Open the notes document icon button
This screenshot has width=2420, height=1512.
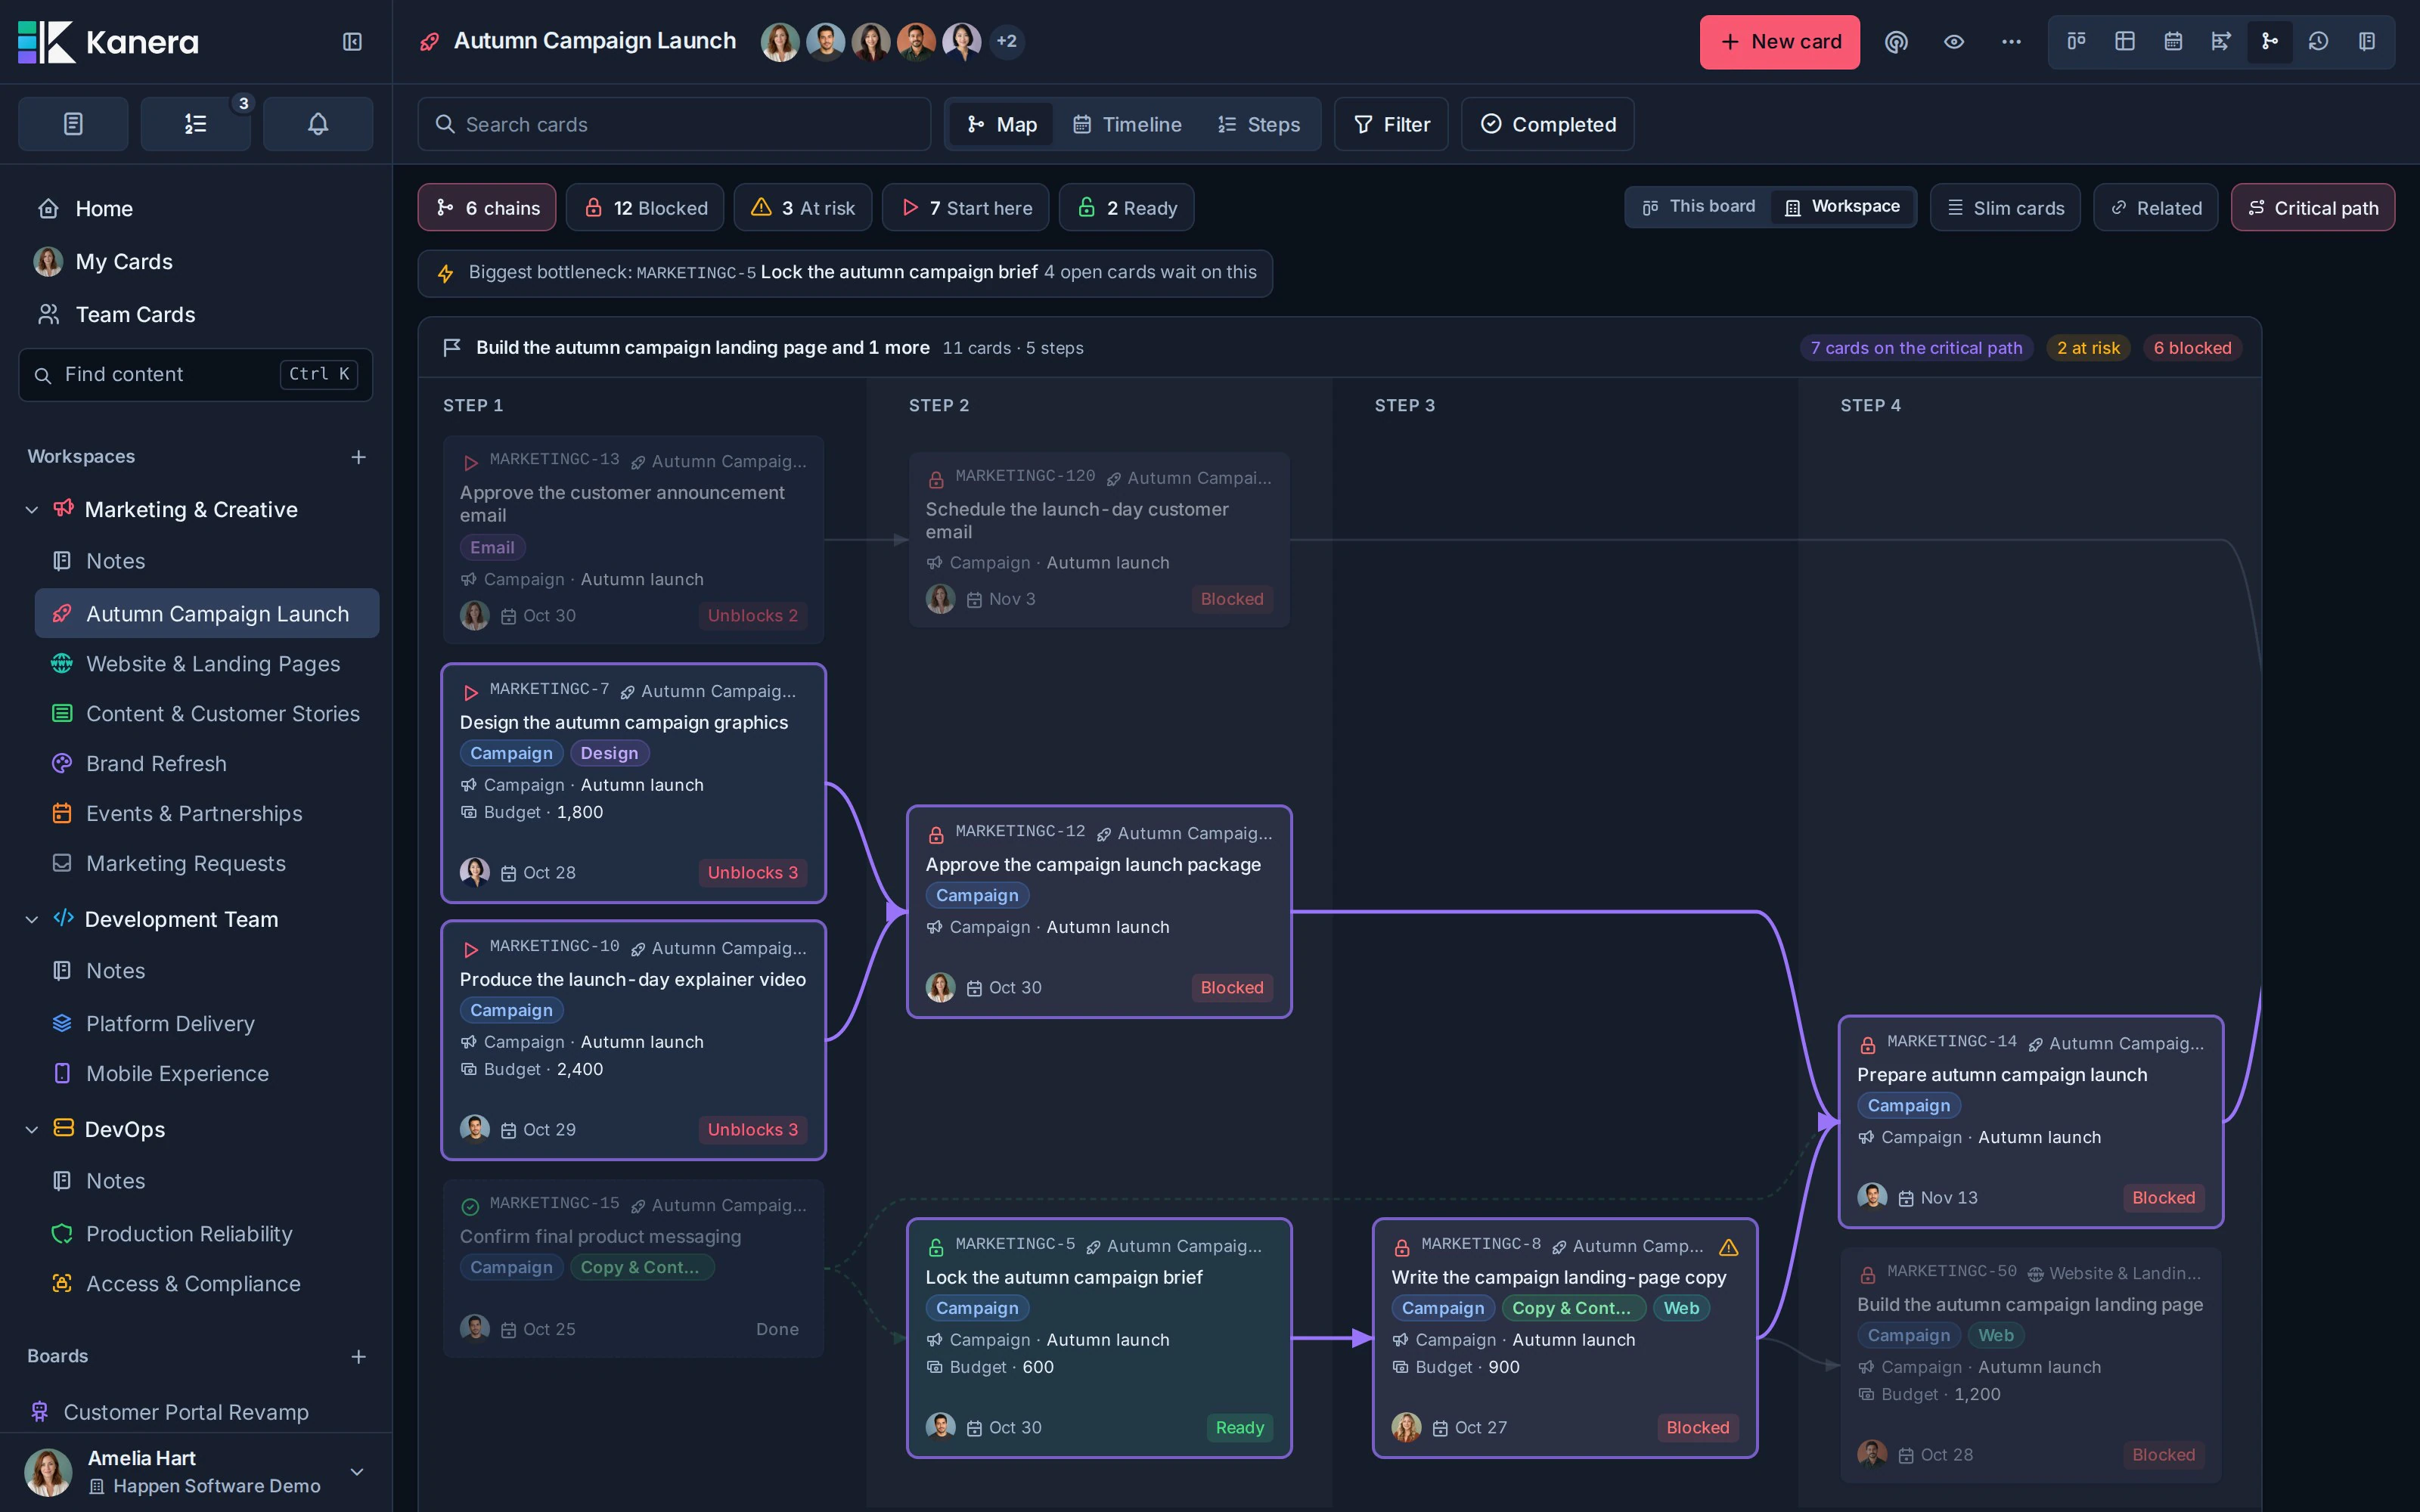73,124
